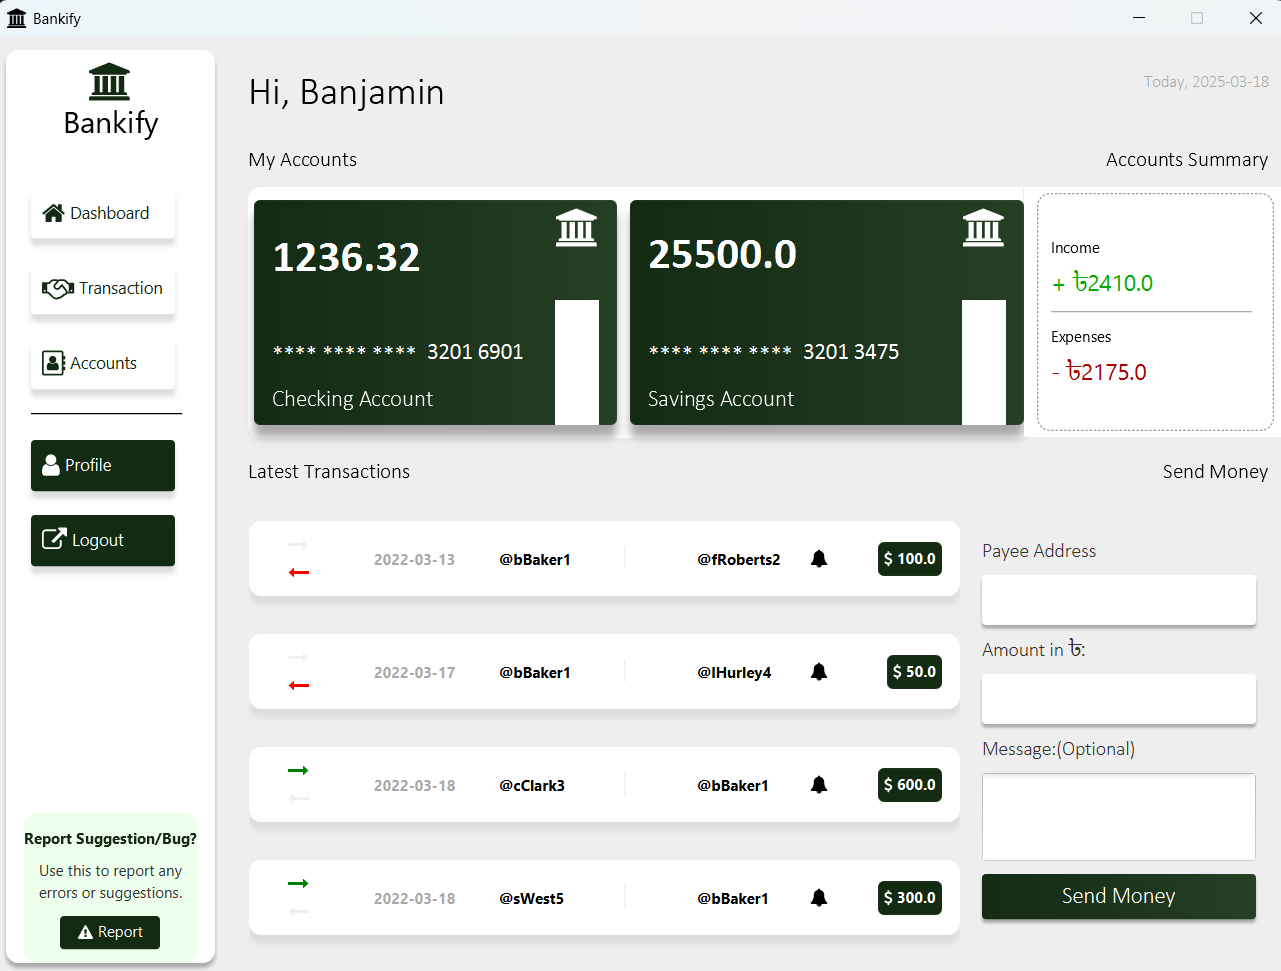Select the $ 100.0 amount badge
This screenshot has width=1281, height=971.
[910, 559]
